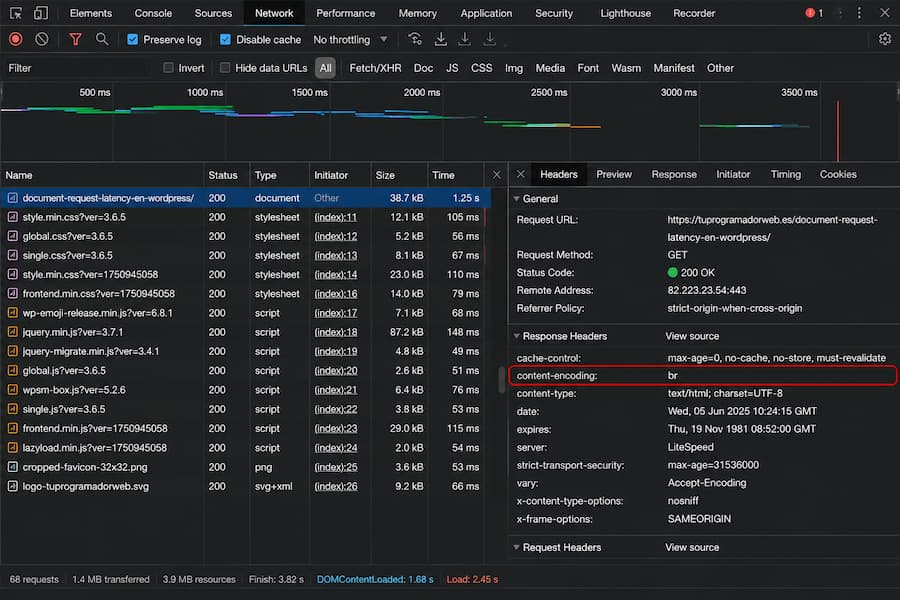
Task: Open the Response tab of request
Action: tap(674, 174)
